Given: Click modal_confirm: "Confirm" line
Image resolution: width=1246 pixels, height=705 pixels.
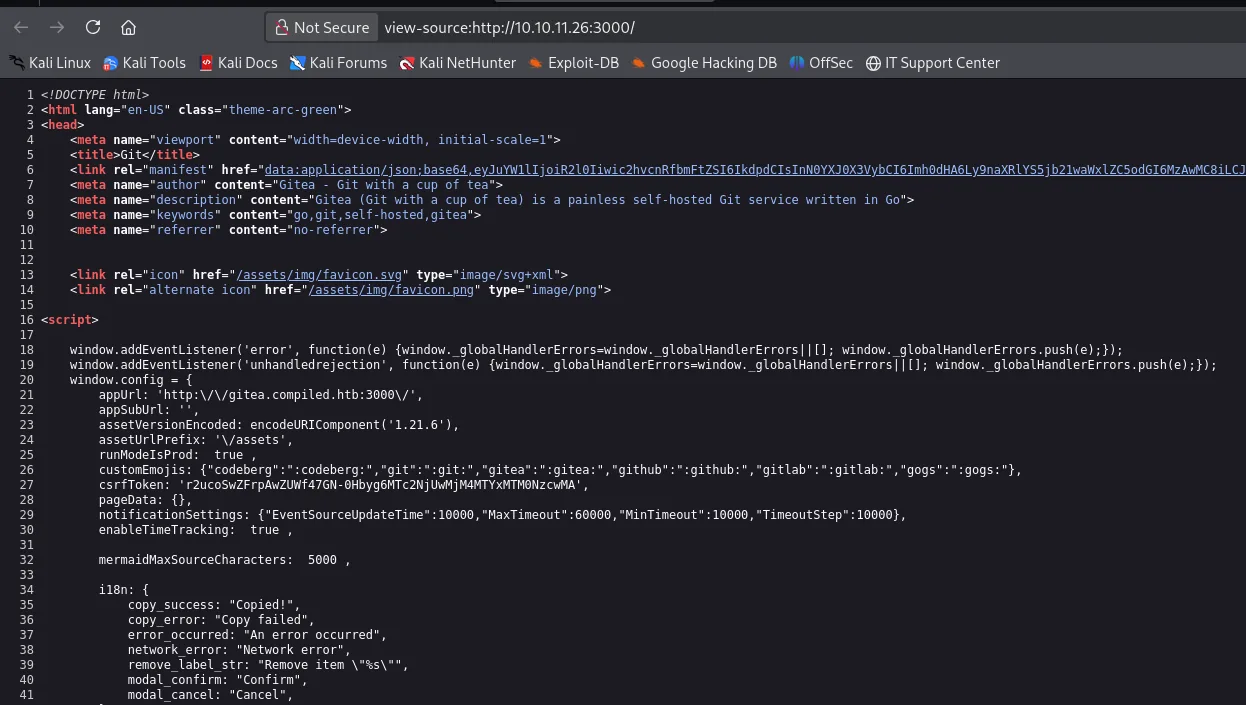Looking at the screenshot, I should point(218,680).
